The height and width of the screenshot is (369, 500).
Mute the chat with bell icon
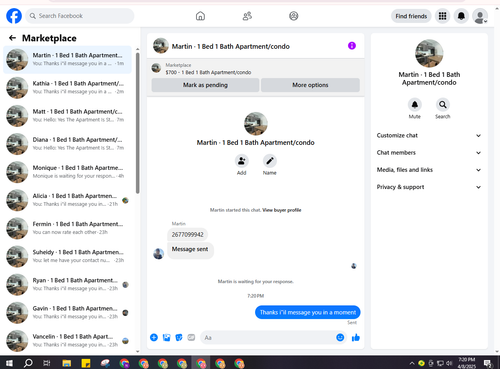click(x=415, y=105)
